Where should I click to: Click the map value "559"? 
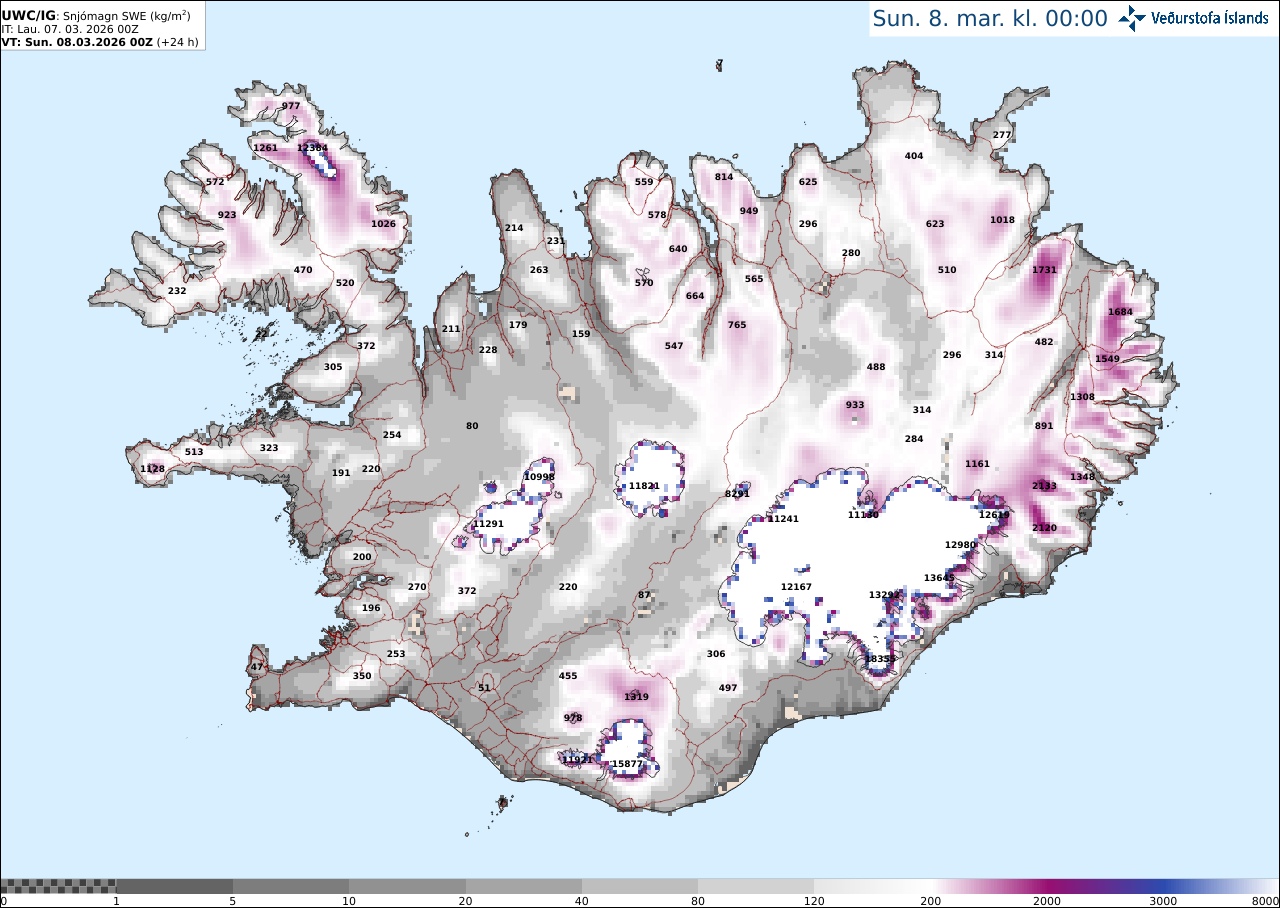click(x=644, y=182)
